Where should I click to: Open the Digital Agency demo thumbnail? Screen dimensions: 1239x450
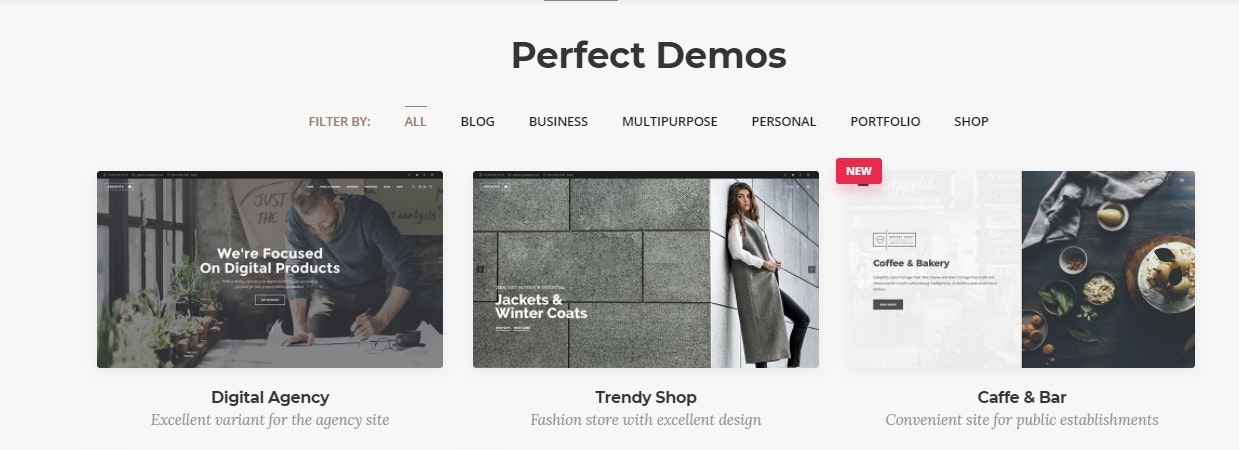pyautogui.click(x=270, y=269)
